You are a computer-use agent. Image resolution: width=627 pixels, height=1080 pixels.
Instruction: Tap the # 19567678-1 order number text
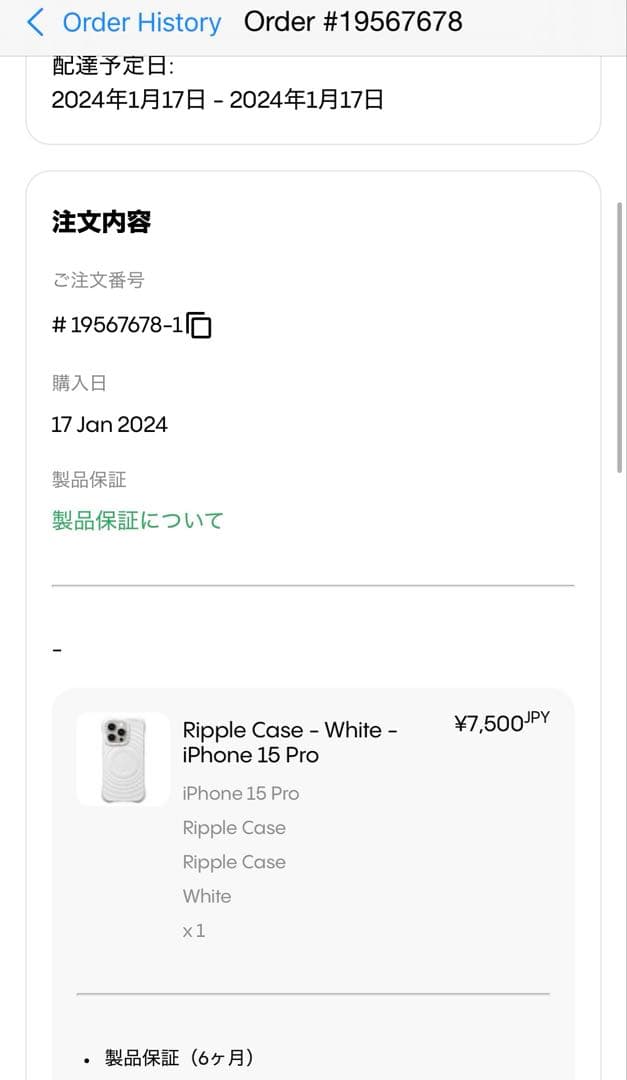[117, 325]
